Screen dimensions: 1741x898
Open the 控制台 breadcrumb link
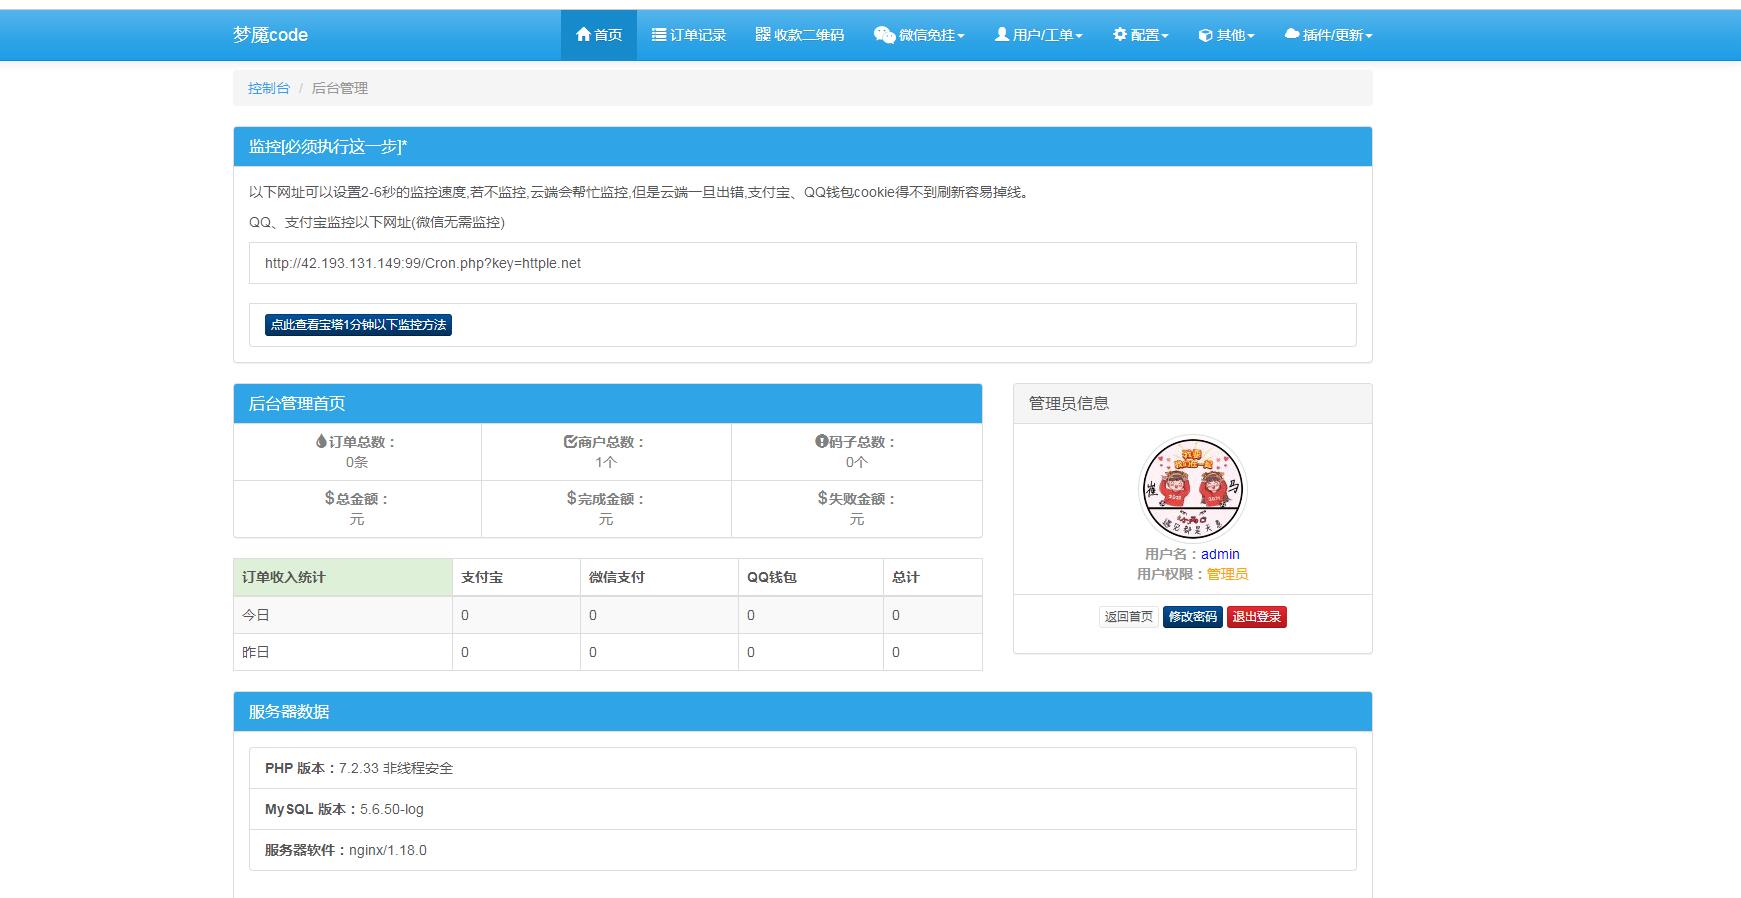pyautogui.click(x=269, y=88)
